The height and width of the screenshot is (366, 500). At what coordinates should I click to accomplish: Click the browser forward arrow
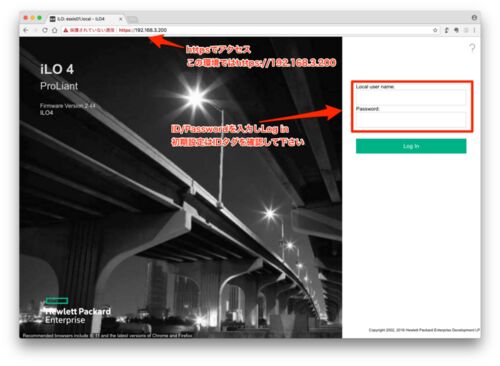(35, 30)
